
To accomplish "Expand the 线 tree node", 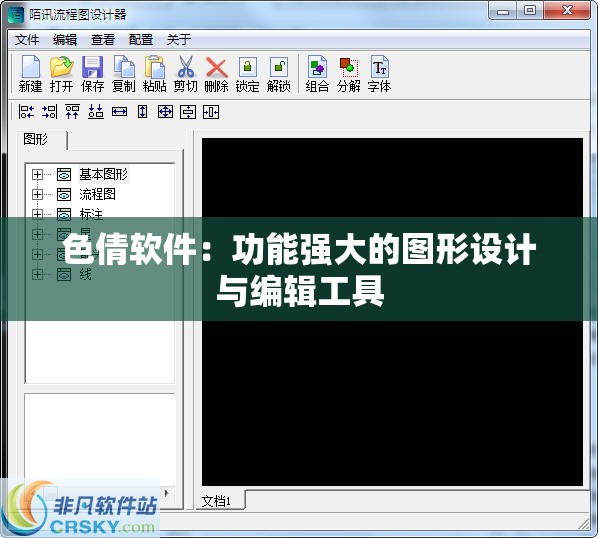I will (x=37, y=274).
